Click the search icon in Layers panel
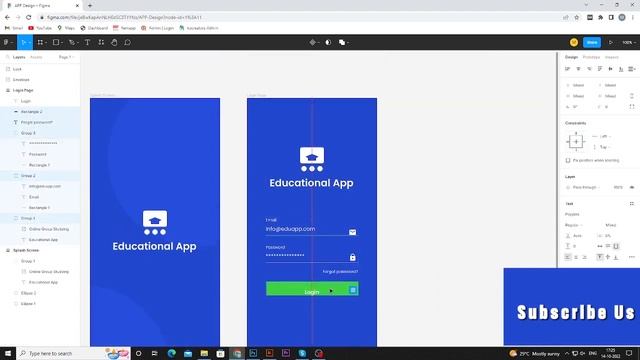Viewport: 640px width, 360px height. coord(8,57)
